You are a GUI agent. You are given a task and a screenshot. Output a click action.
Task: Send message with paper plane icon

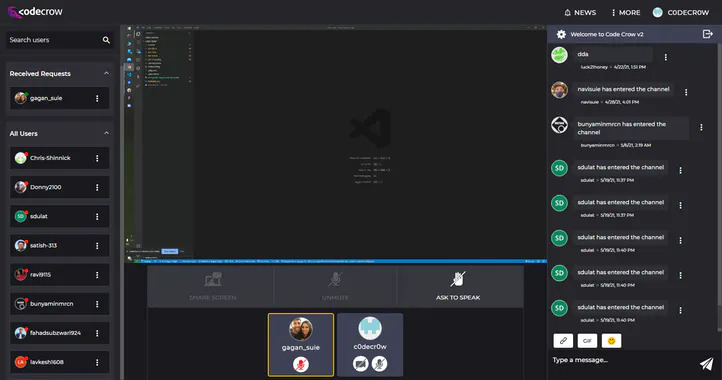tap(706, 363)
